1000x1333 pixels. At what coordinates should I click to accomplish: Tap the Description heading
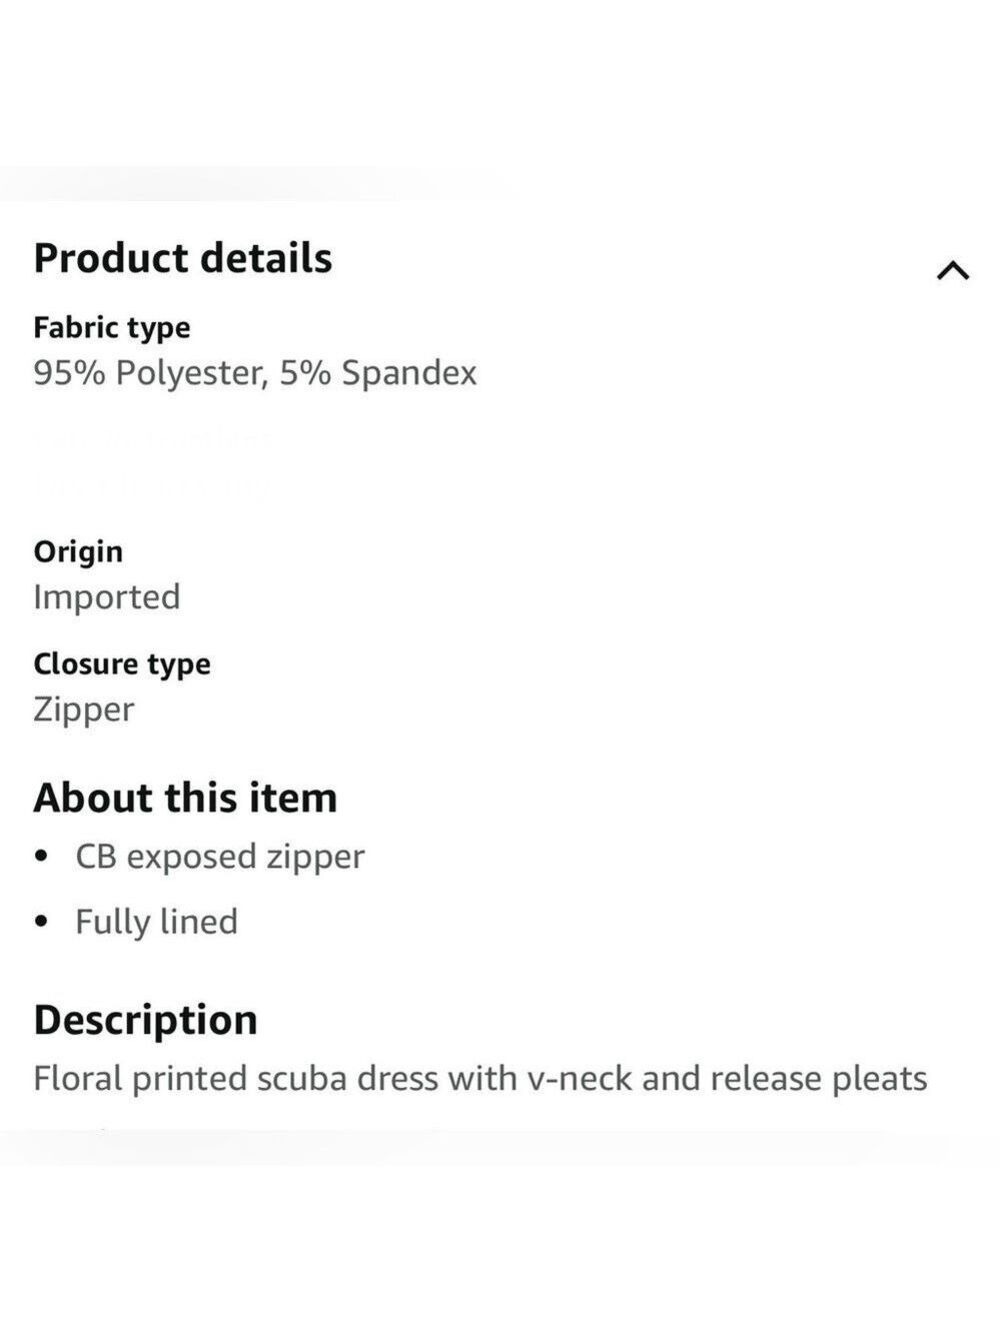point(146,1020)
